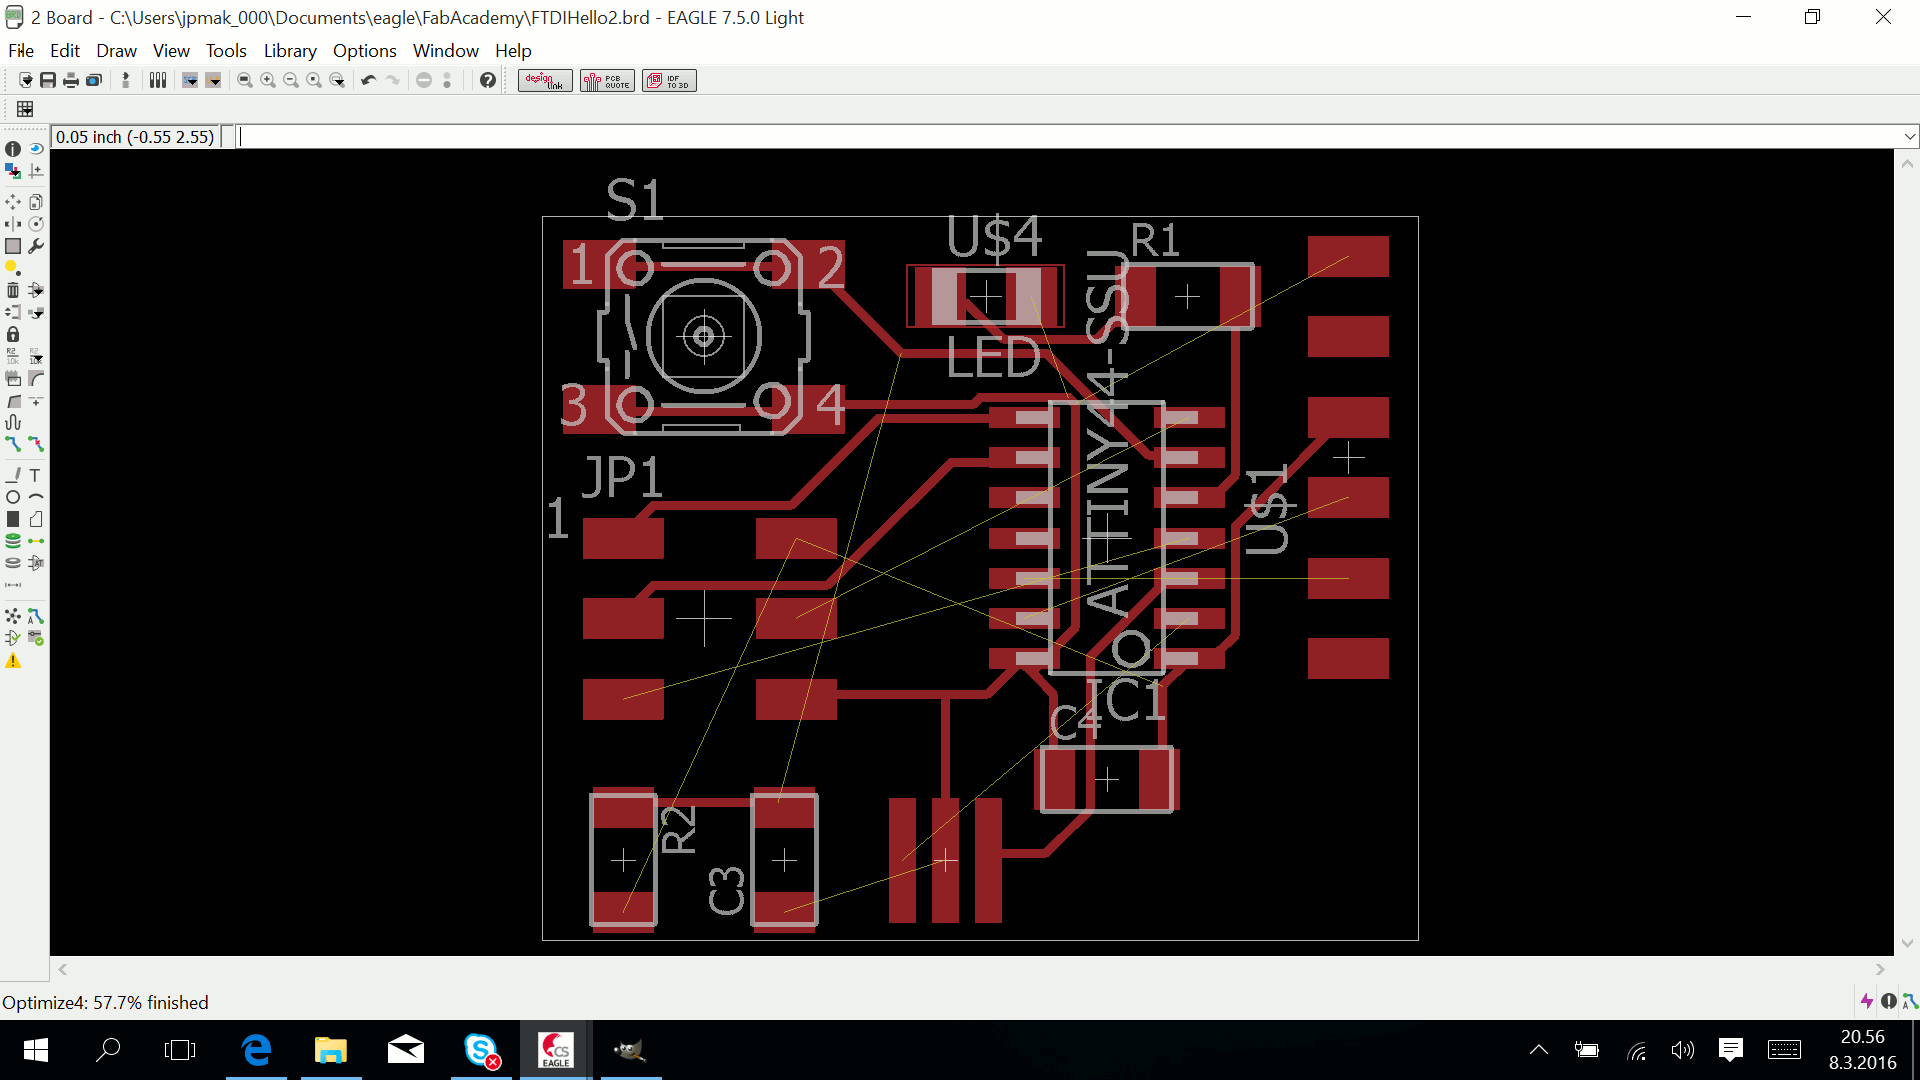
Task: Select the Ripup tool
Action: (36, 444)
